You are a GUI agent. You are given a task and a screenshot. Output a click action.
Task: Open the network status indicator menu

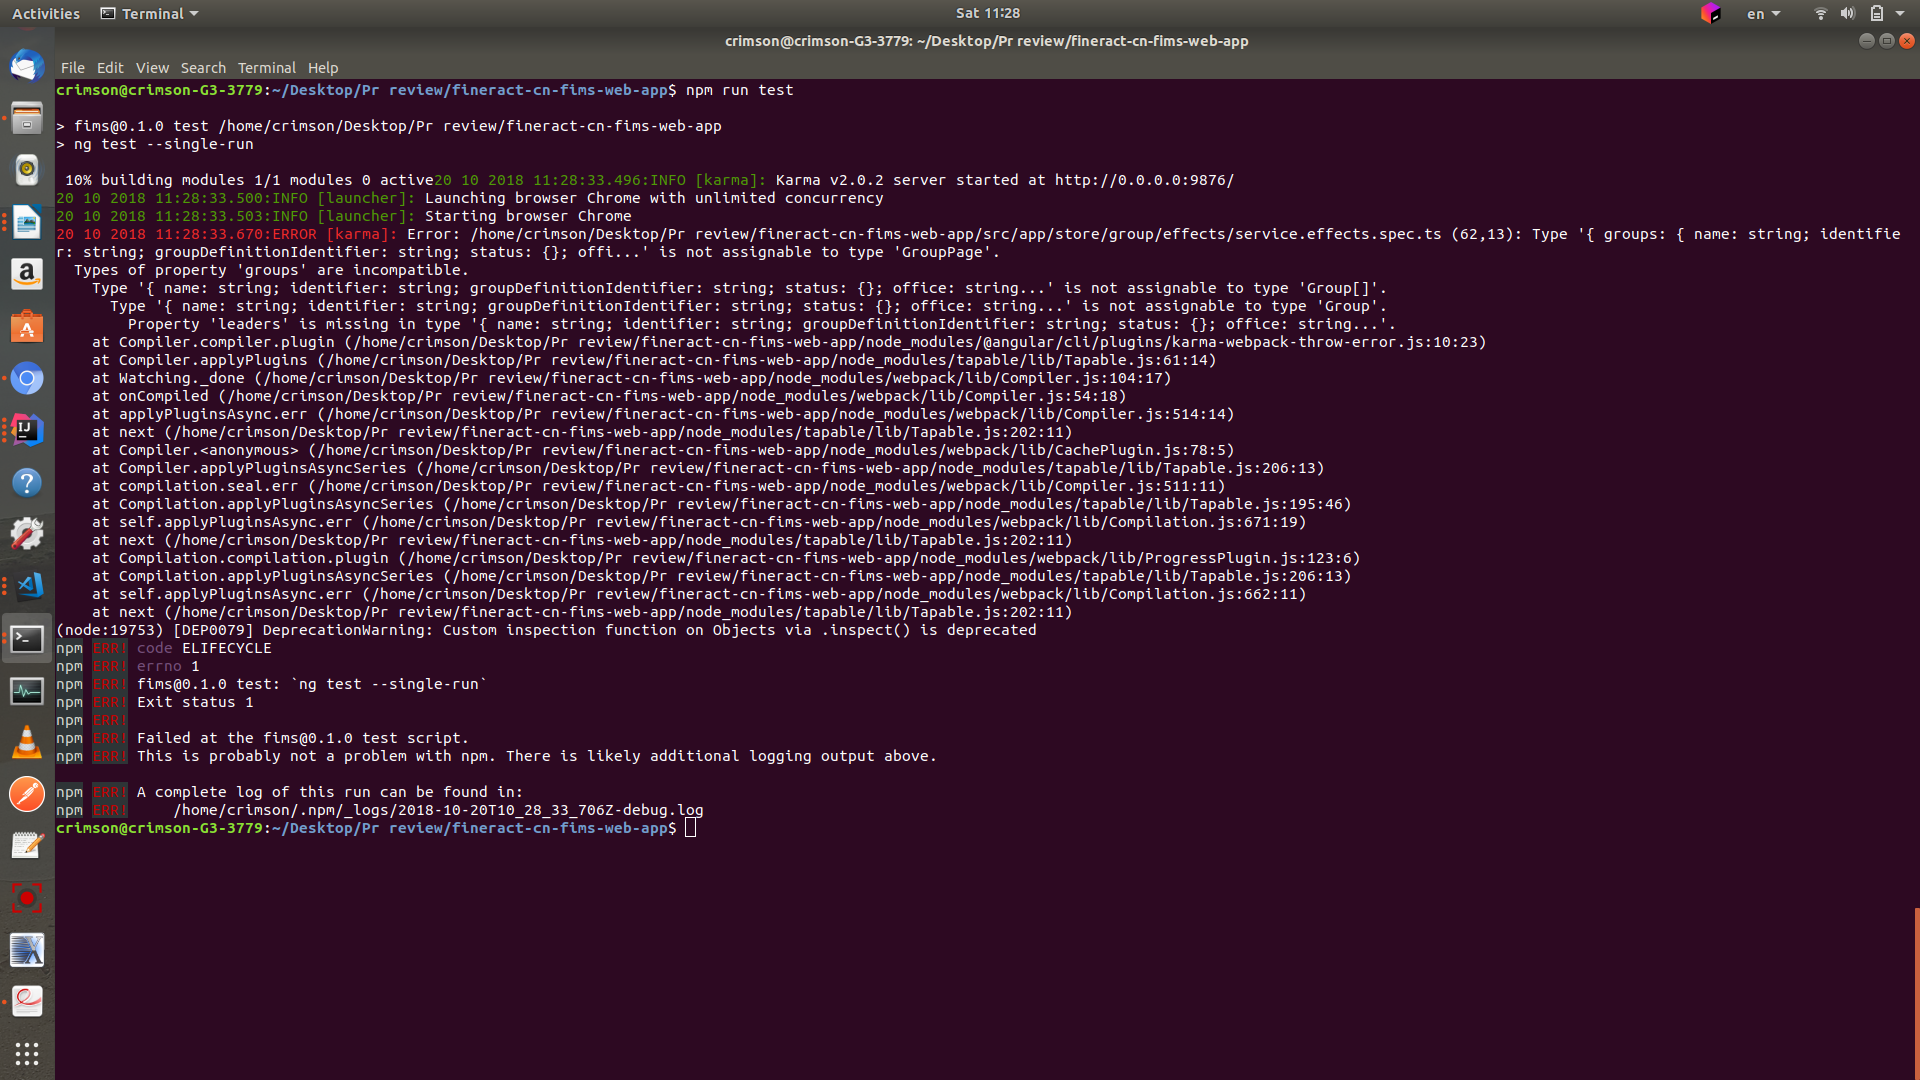tap(1819, 13)
